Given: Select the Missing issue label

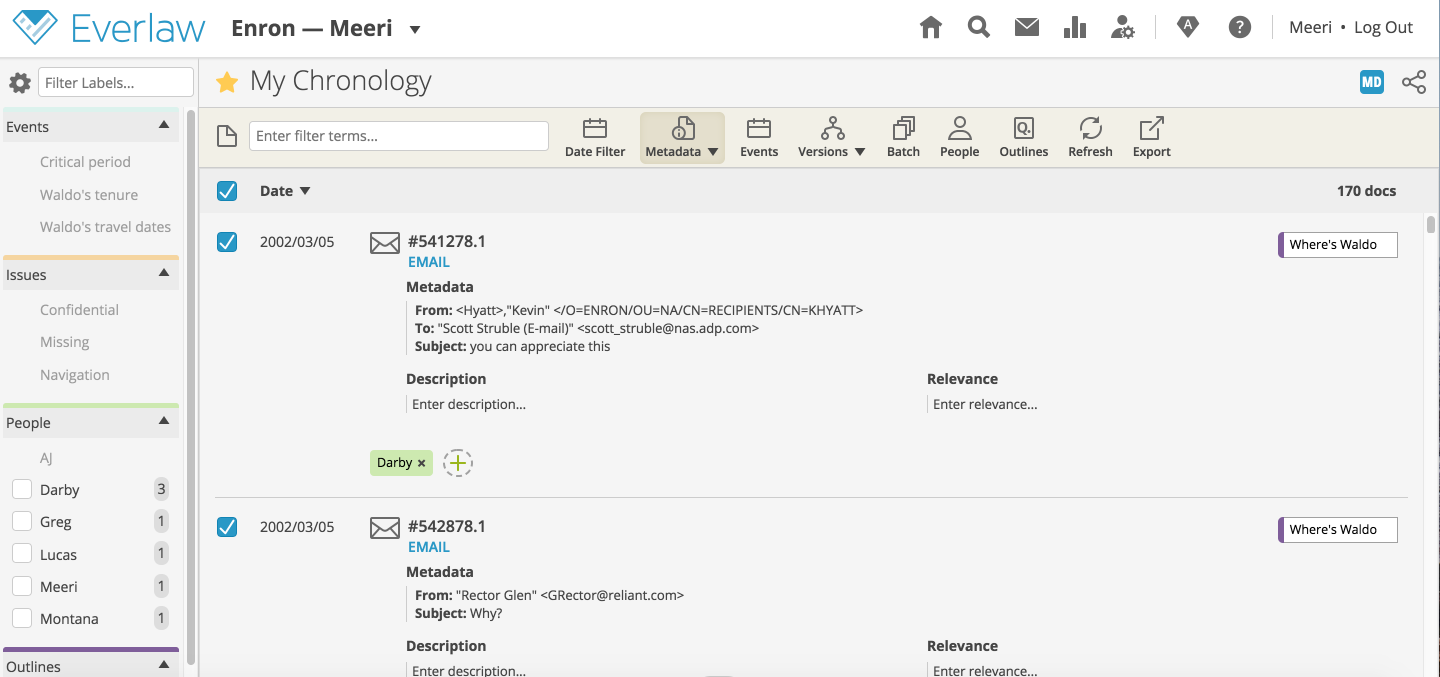Looking at the screenshot, I should (x=64, y=342).
